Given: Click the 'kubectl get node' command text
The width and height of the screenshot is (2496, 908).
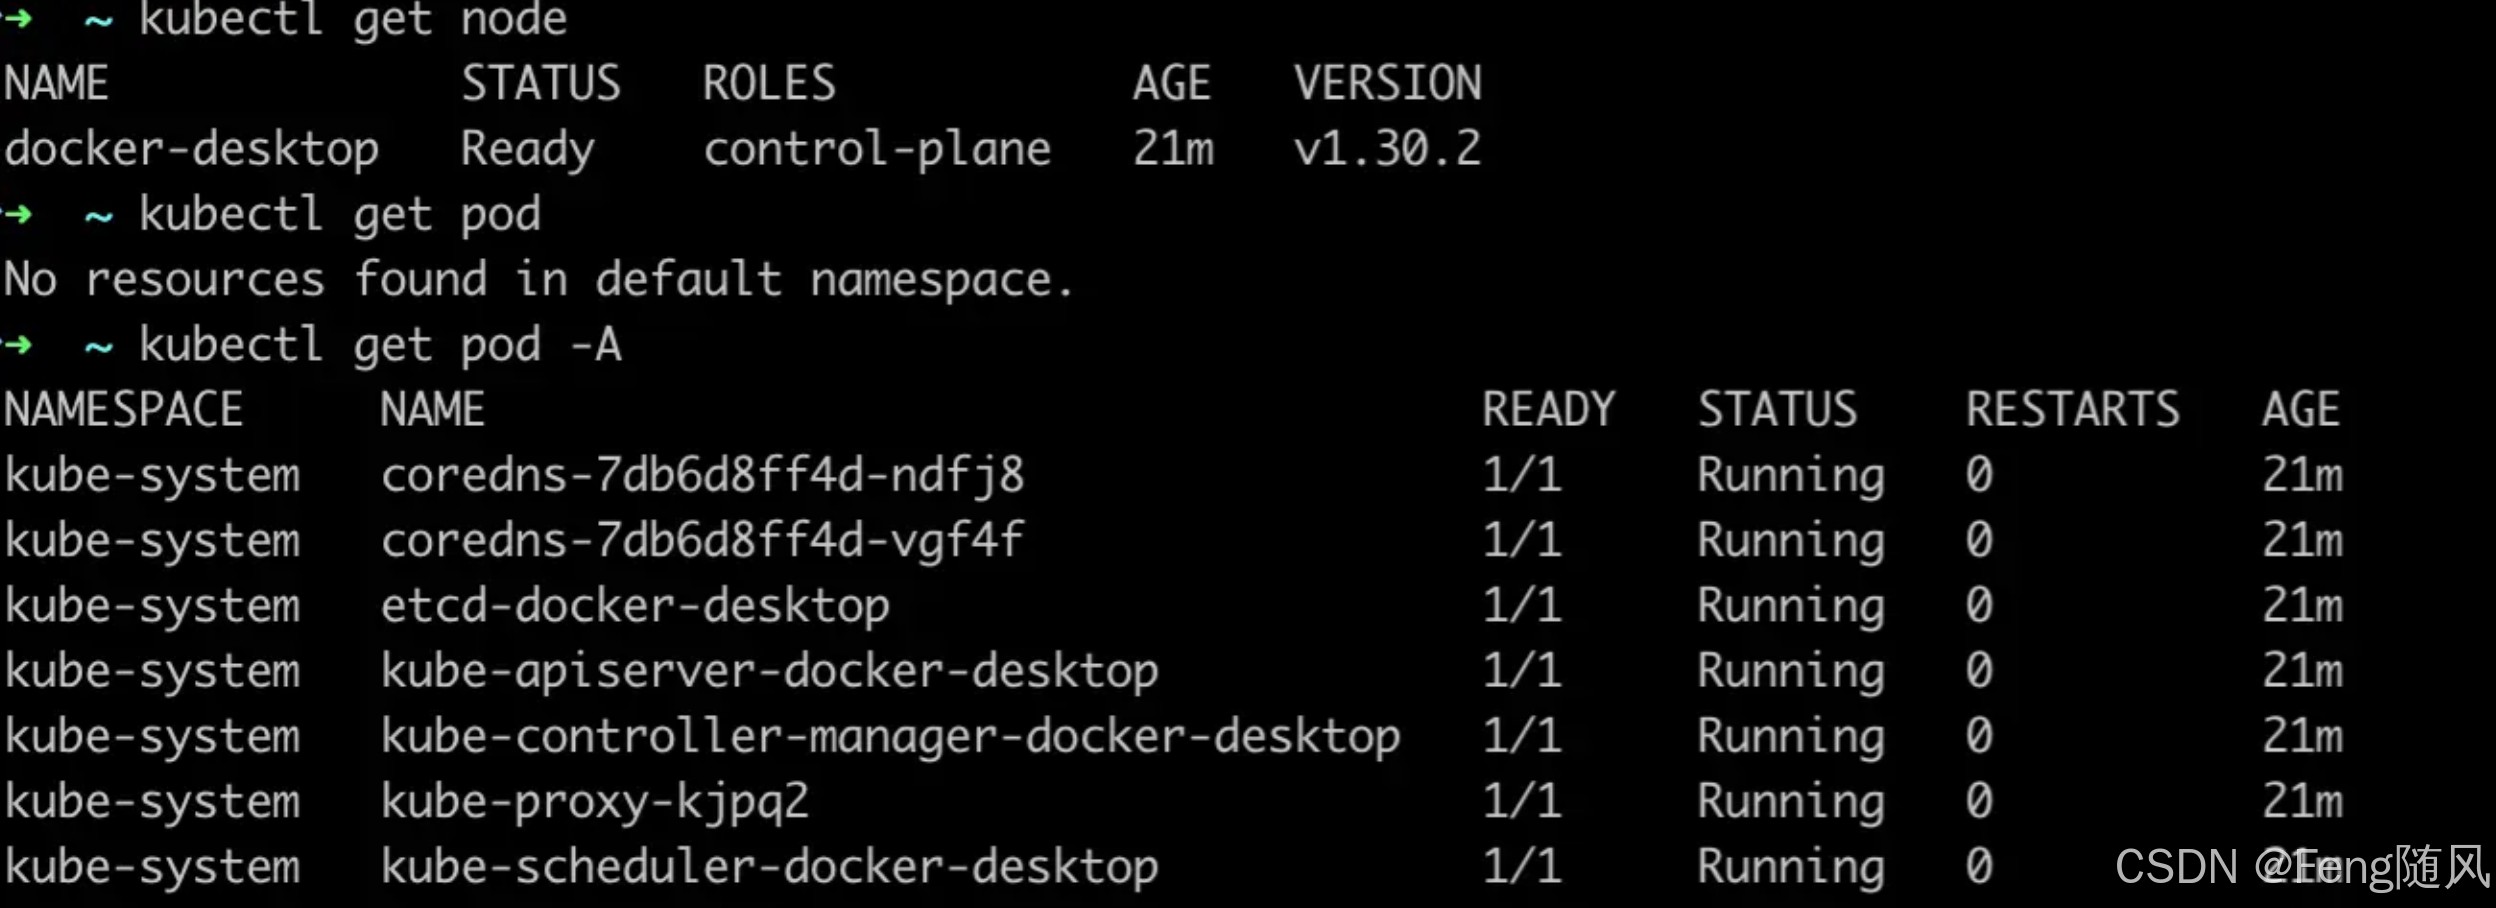Looking at the screenshot, I should pyautogui.click(x=353, y=19).
